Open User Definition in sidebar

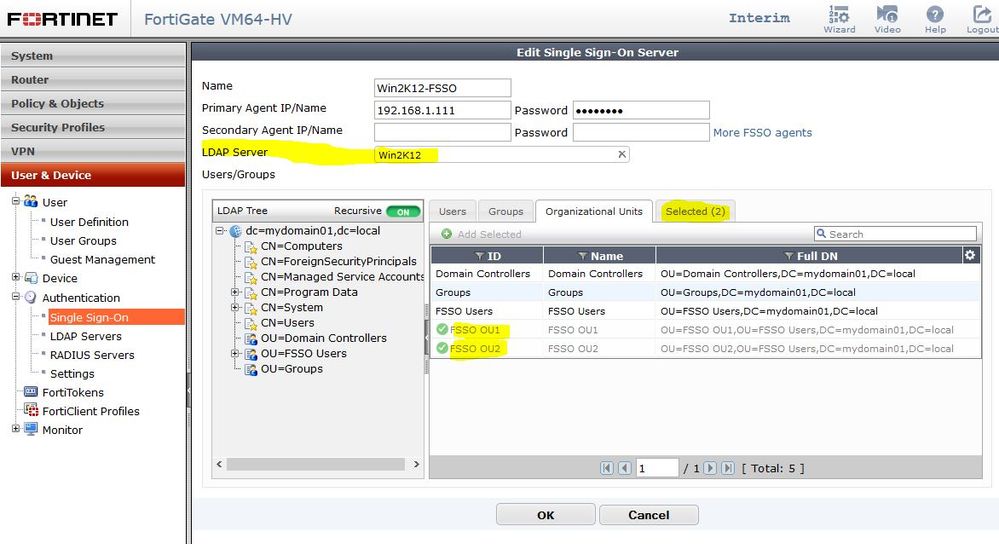point(89,222)
